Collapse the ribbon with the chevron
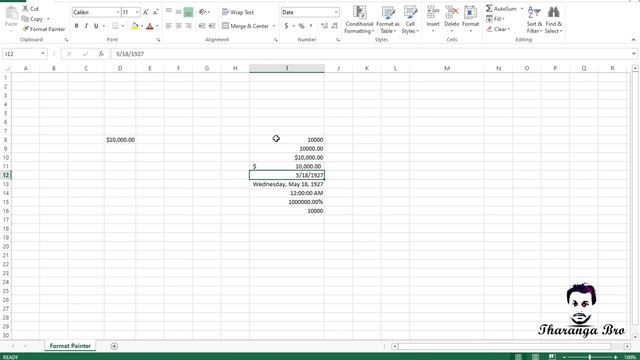Image resolution: width=640 pixels, height=360 pixels. [x=633, y=40]
